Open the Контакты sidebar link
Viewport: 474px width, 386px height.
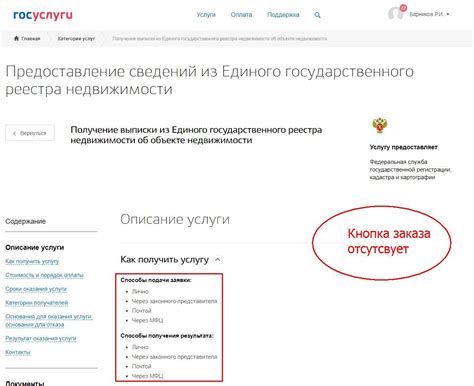pos(18,352)
